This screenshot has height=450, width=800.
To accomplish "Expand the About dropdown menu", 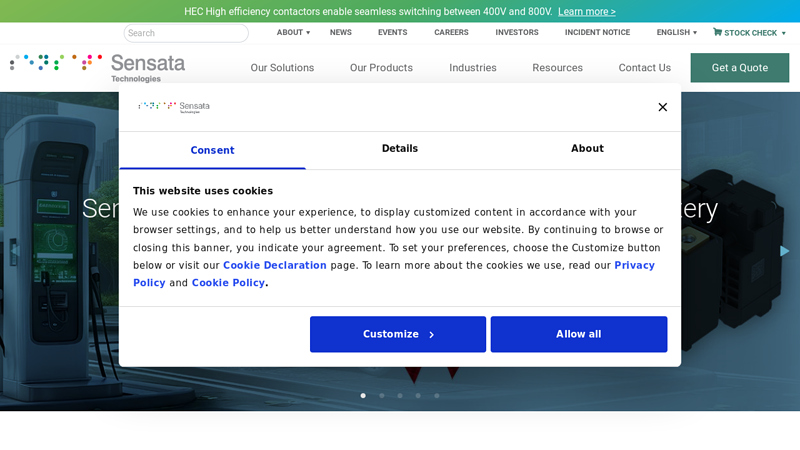I will coord(293,32).
